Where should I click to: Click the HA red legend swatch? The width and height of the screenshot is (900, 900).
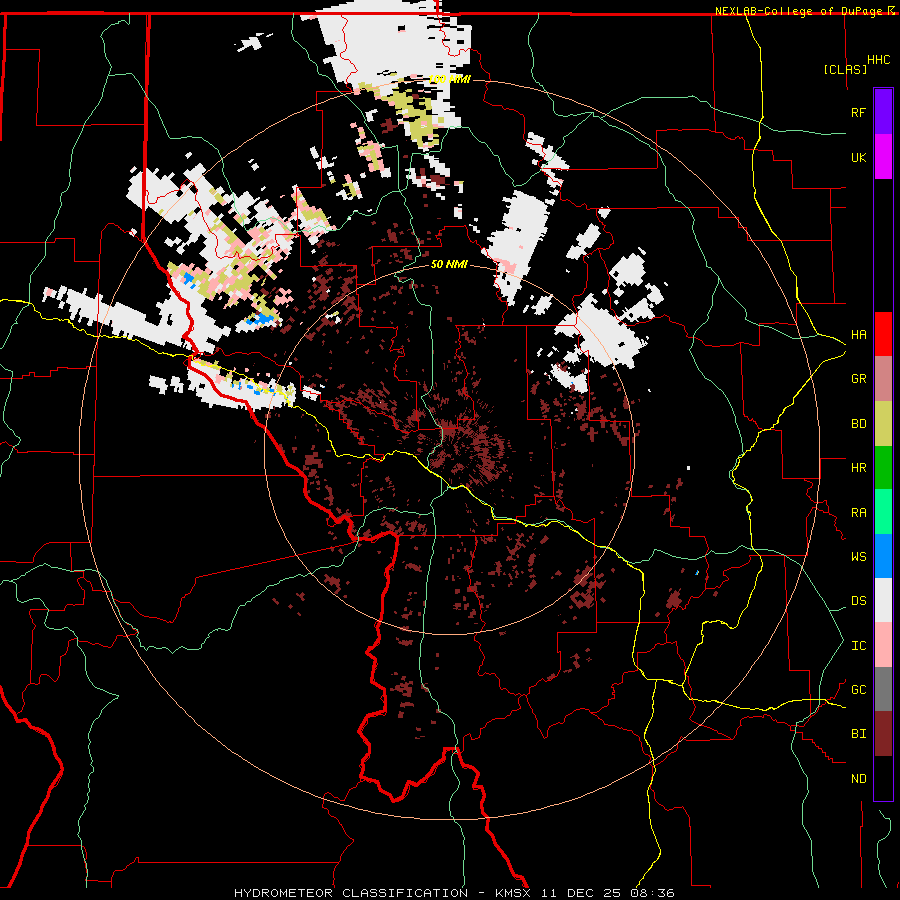(x=883, y=334)
